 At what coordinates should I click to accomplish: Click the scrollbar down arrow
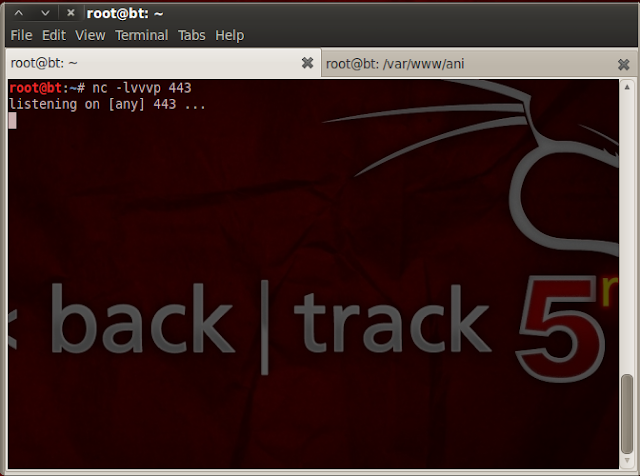point(627,460)
